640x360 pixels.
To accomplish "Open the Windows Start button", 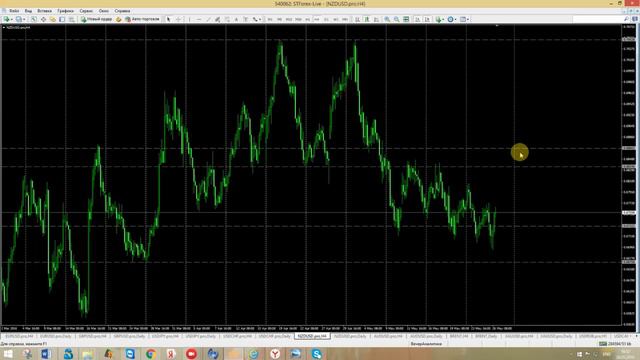I will pyautogui.click(x=8, y=354).
